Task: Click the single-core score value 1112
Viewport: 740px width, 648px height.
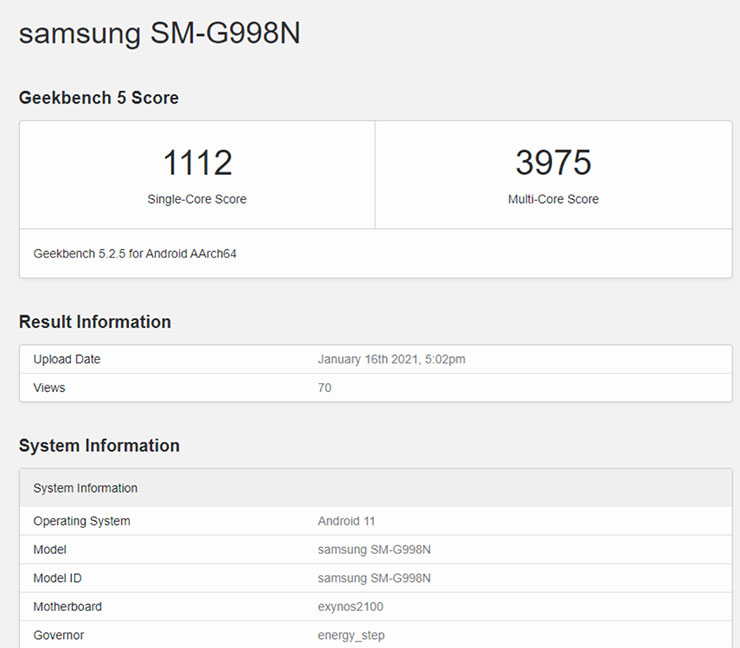Action: click(x=197, y=162)
